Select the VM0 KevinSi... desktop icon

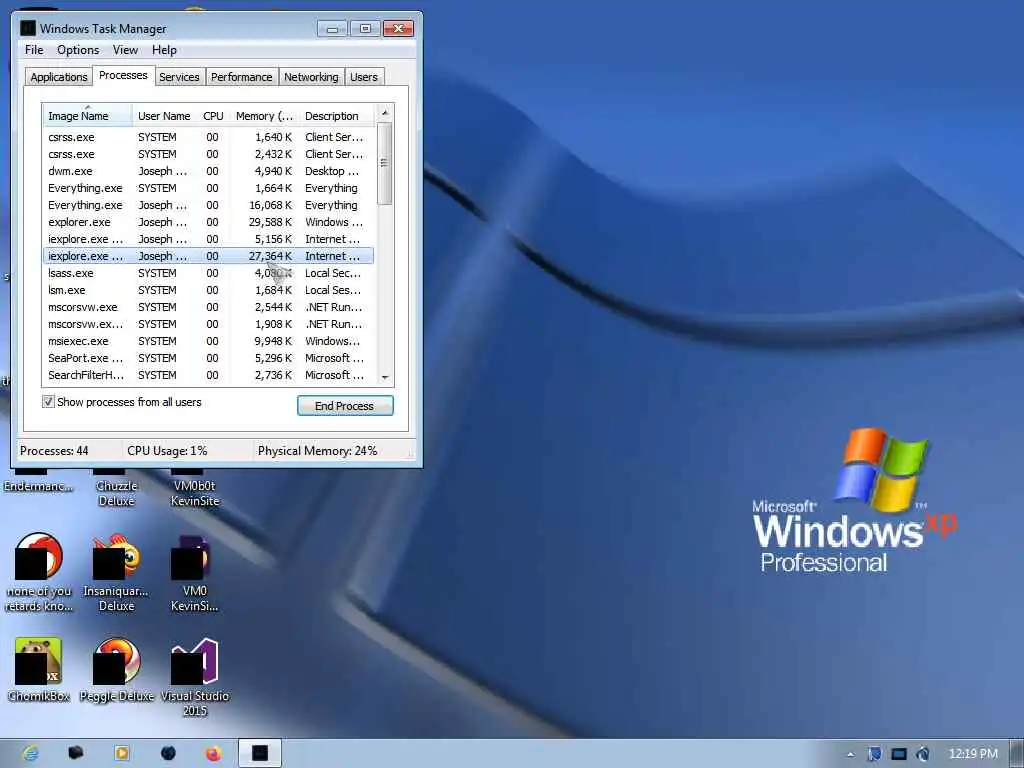(x=195, y=572)
